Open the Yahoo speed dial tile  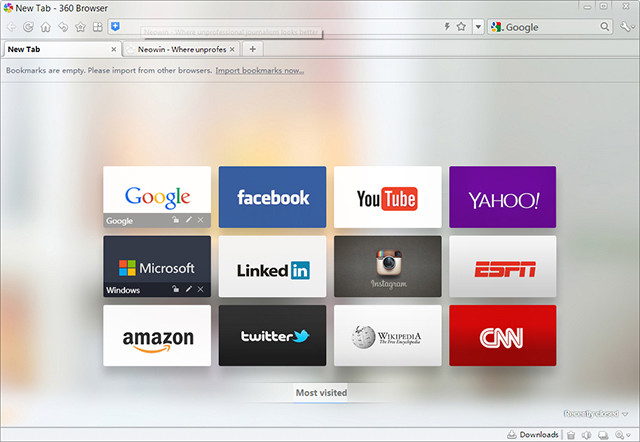(502, 197)
